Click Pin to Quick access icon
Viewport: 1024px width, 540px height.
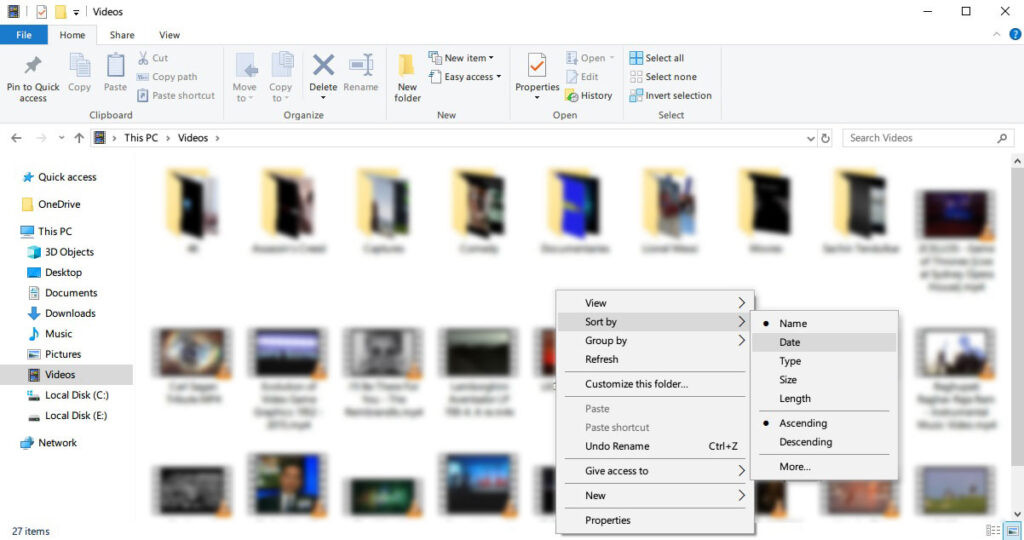(x=33, y=65)
